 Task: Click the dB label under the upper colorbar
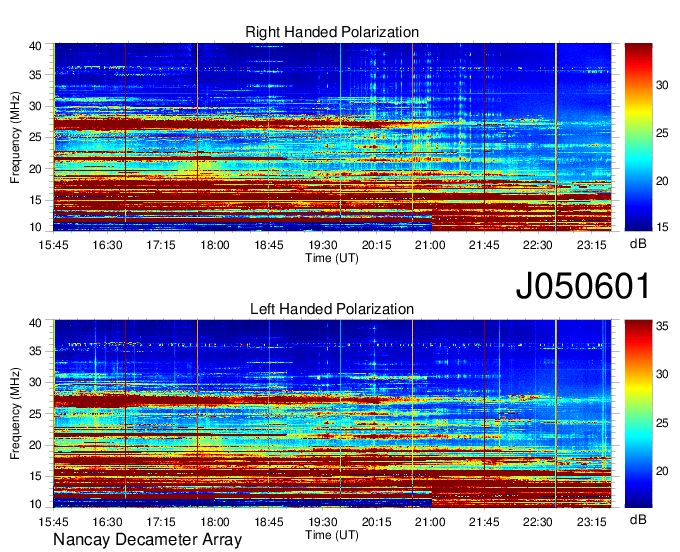pyautogui.click(x=638, y=244)
